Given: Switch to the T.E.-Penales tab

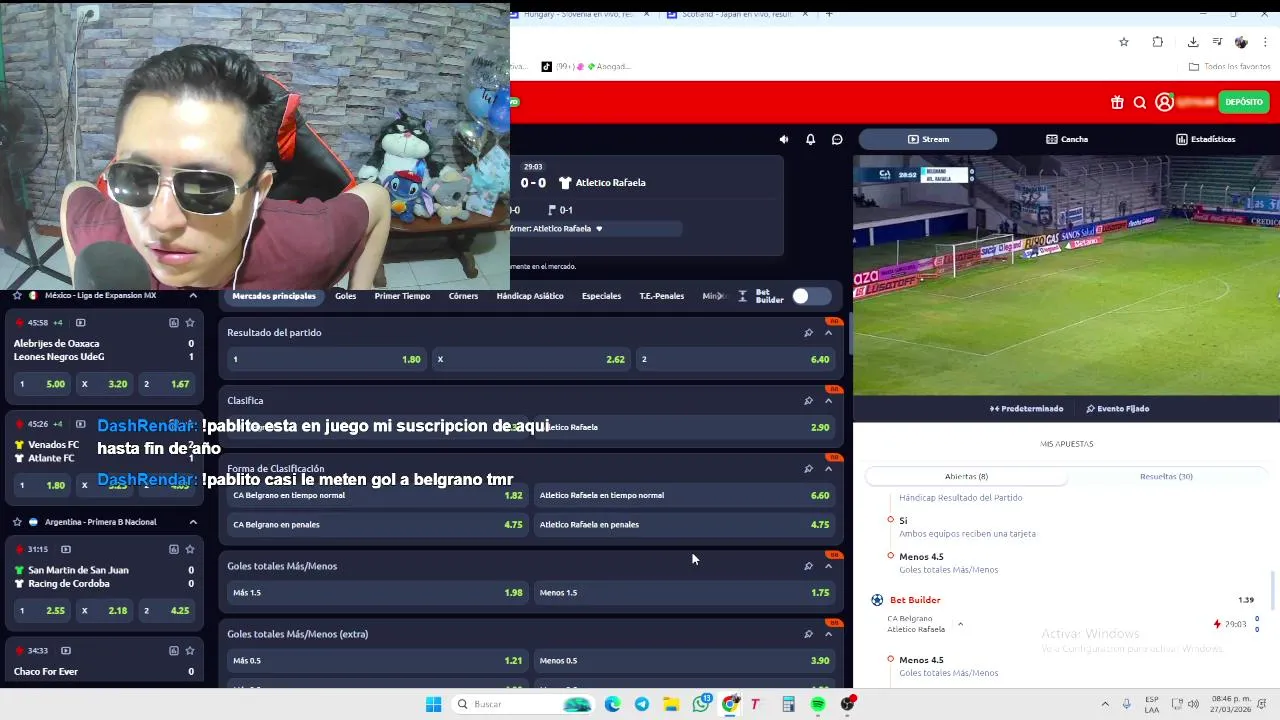Looking at the screenshot, I should 661,296.
